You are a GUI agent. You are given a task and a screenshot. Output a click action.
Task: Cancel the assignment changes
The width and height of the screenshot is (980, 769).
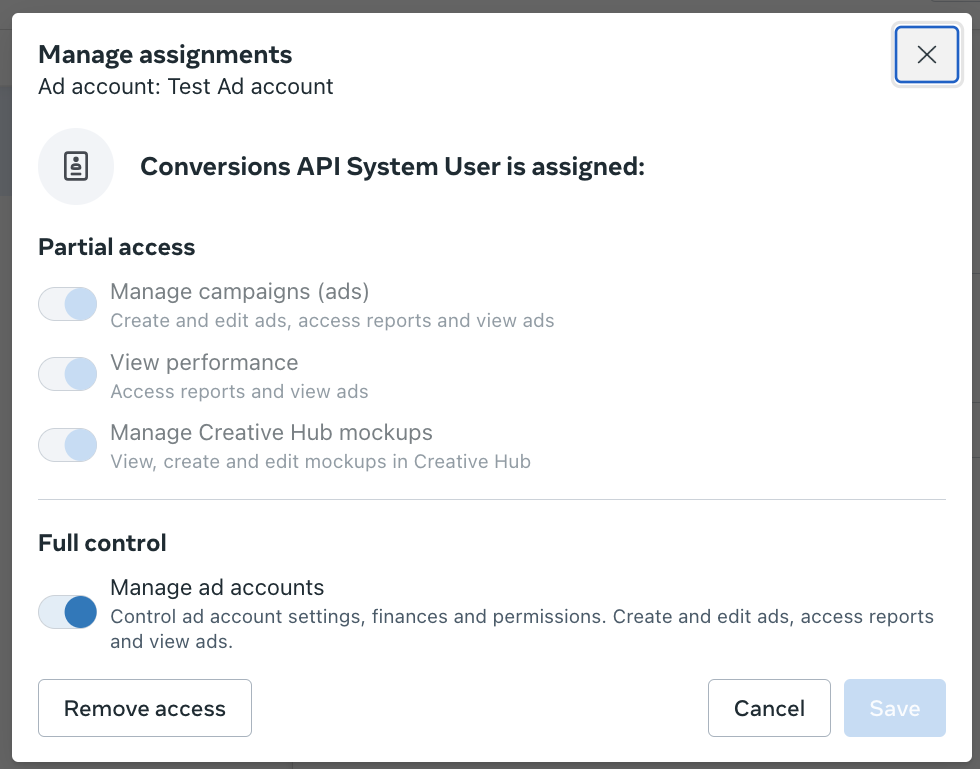[x=769, y=708]
